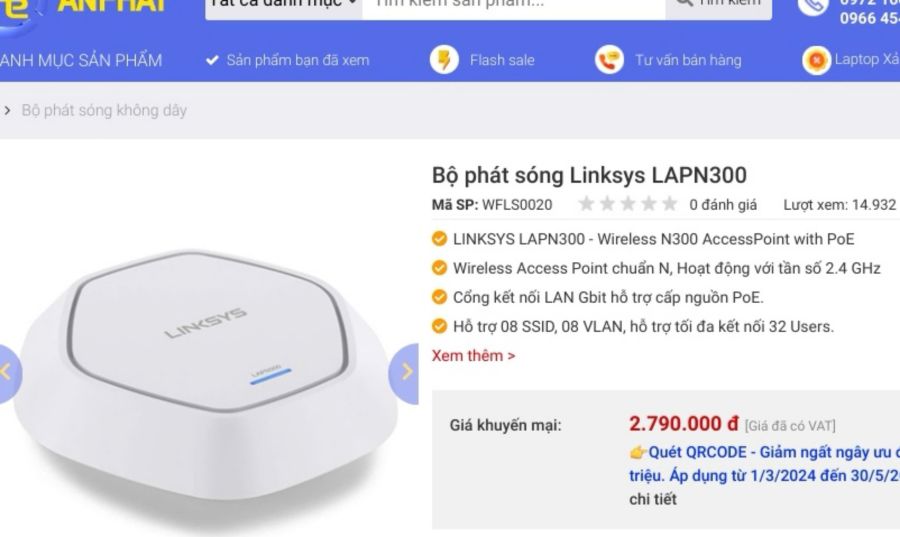The width and height of the screenshot is (900, 537).
Task: Open "Tư vấn bán hàng" menu item
Action: pyautogui.click(x=688, y=60)
